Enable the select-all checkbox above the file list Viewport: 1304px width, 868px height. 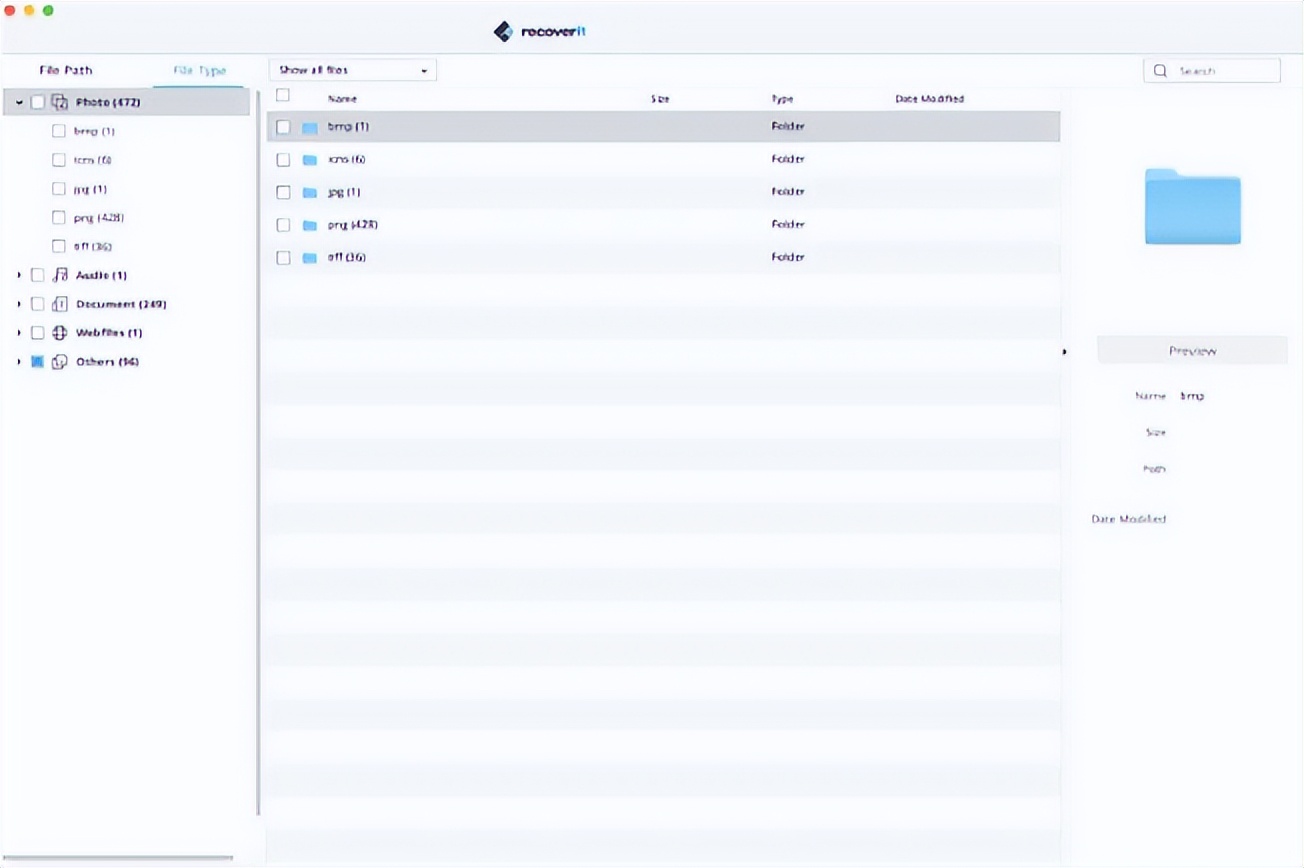283,97
